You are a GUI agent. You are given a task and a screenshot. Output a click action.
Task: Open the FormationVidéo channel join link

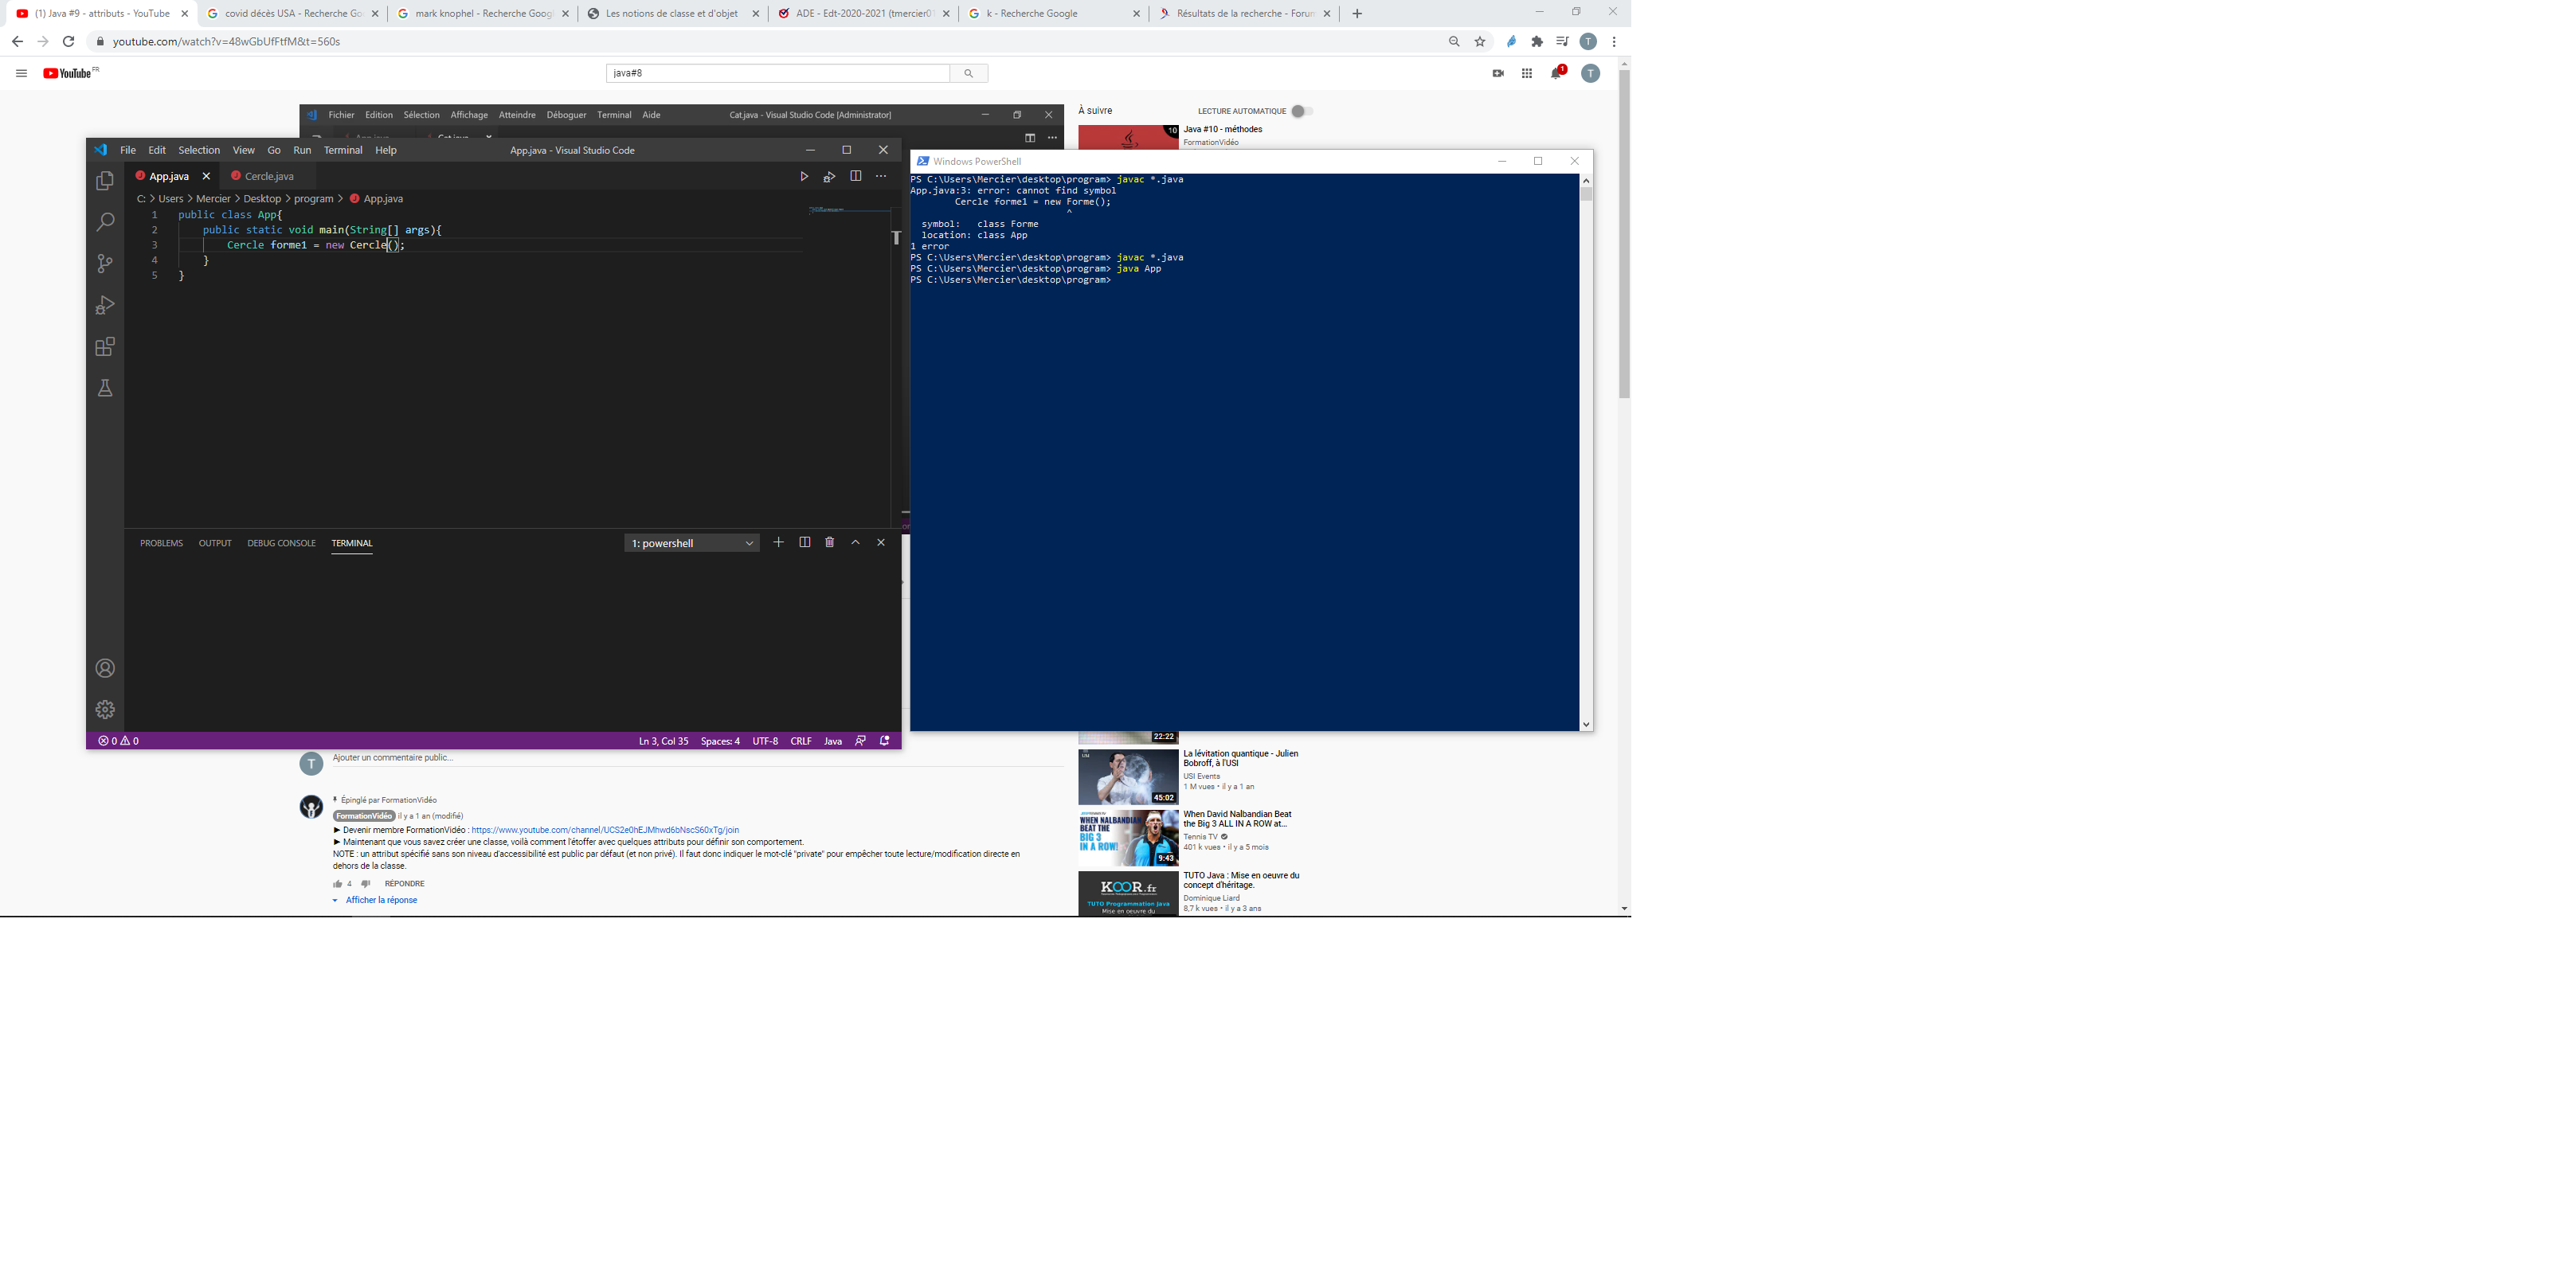pos(605,830)
